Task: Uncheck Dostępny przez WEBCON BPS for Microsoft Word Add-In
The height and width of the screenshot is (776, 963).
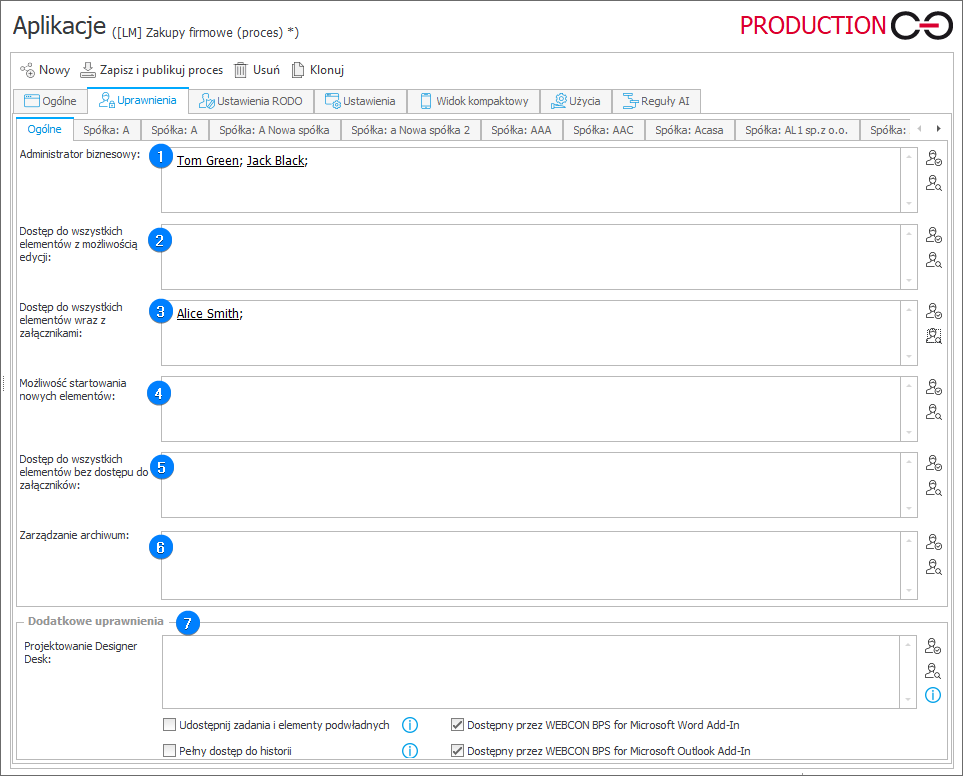Action: [457, 724]
